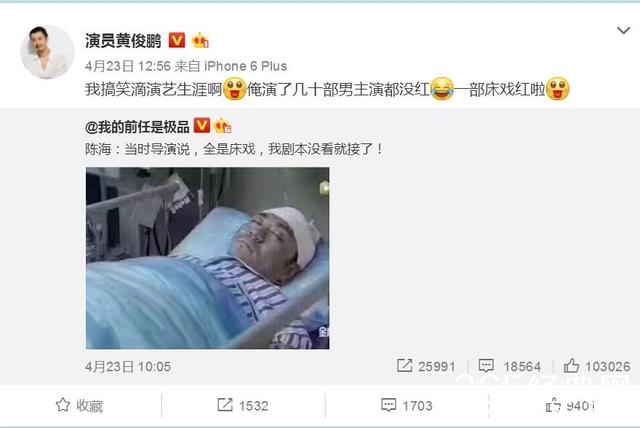Open the 4月23日 12:56 post timestamp
Viewport: 640px width, 428px height.
[x=128, y=66]
